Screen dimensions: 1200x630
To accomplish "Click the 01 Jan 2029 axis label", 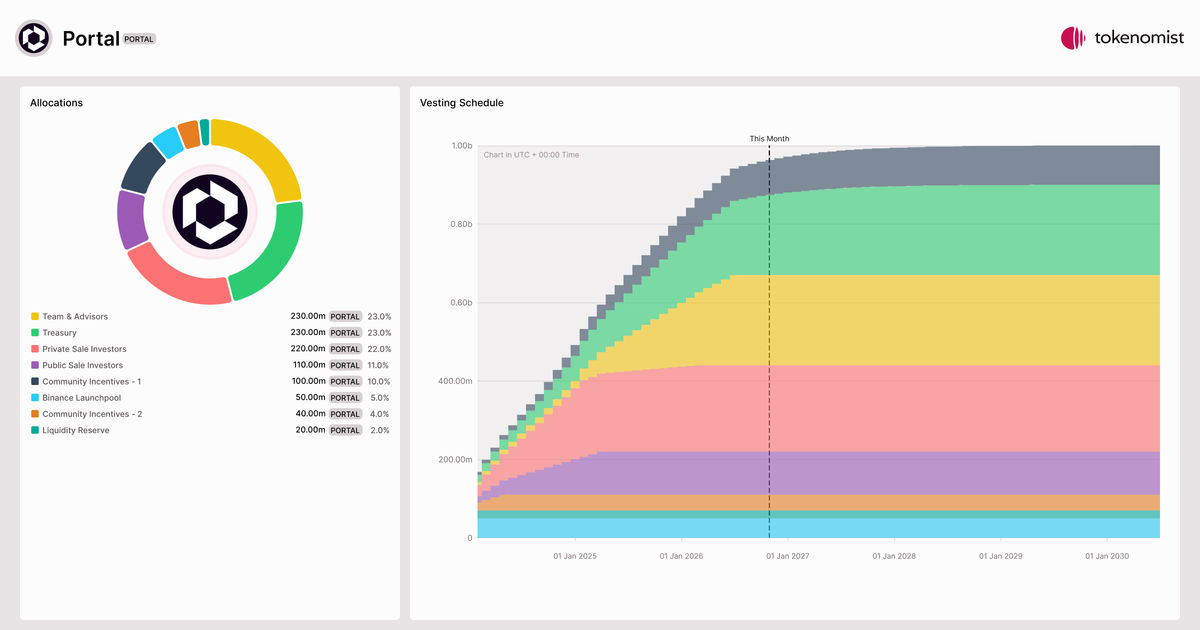I will pos(1001,555).
